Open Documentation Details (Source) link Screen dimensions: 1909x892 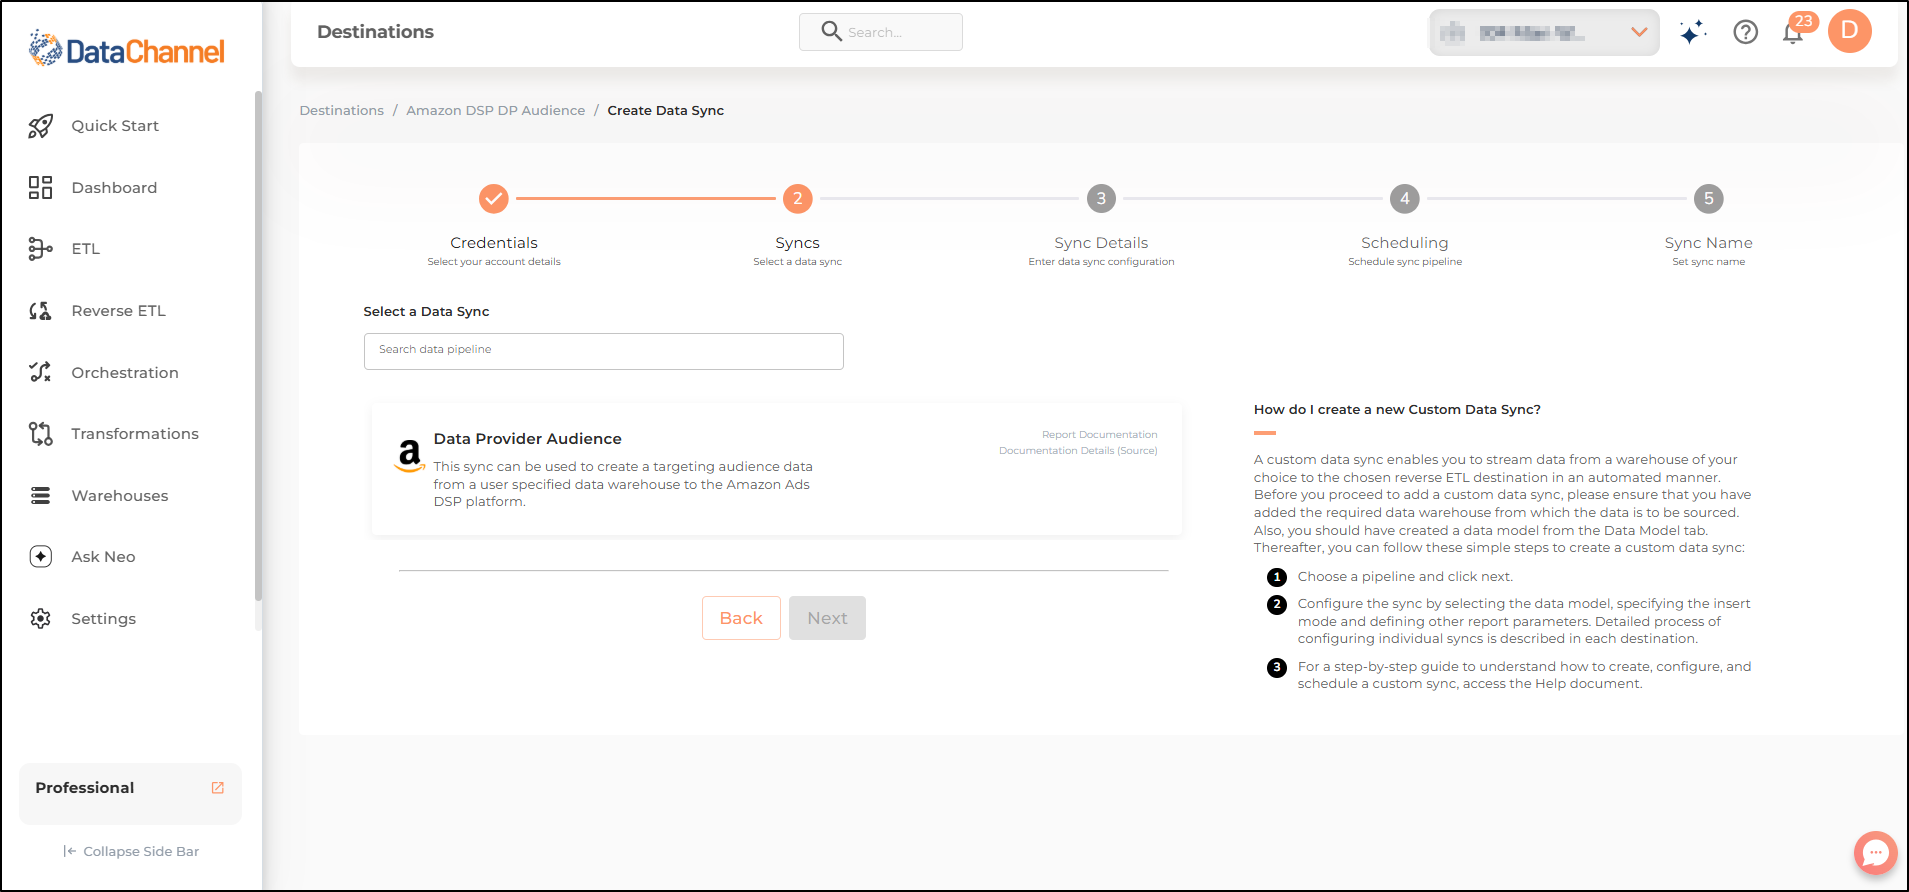pyautogui.click(x=1078, y=451)
